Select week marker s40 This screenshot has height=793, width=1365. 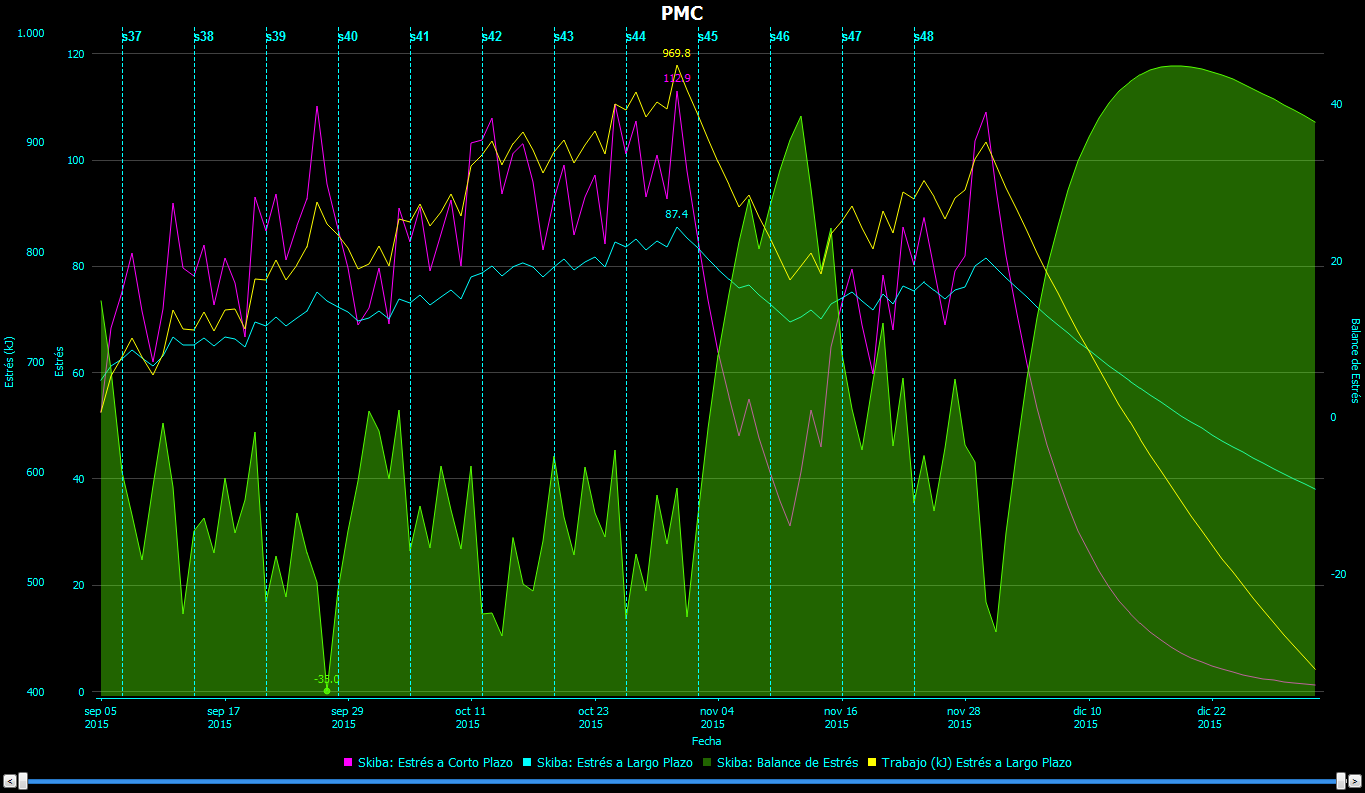pos(347,36)
